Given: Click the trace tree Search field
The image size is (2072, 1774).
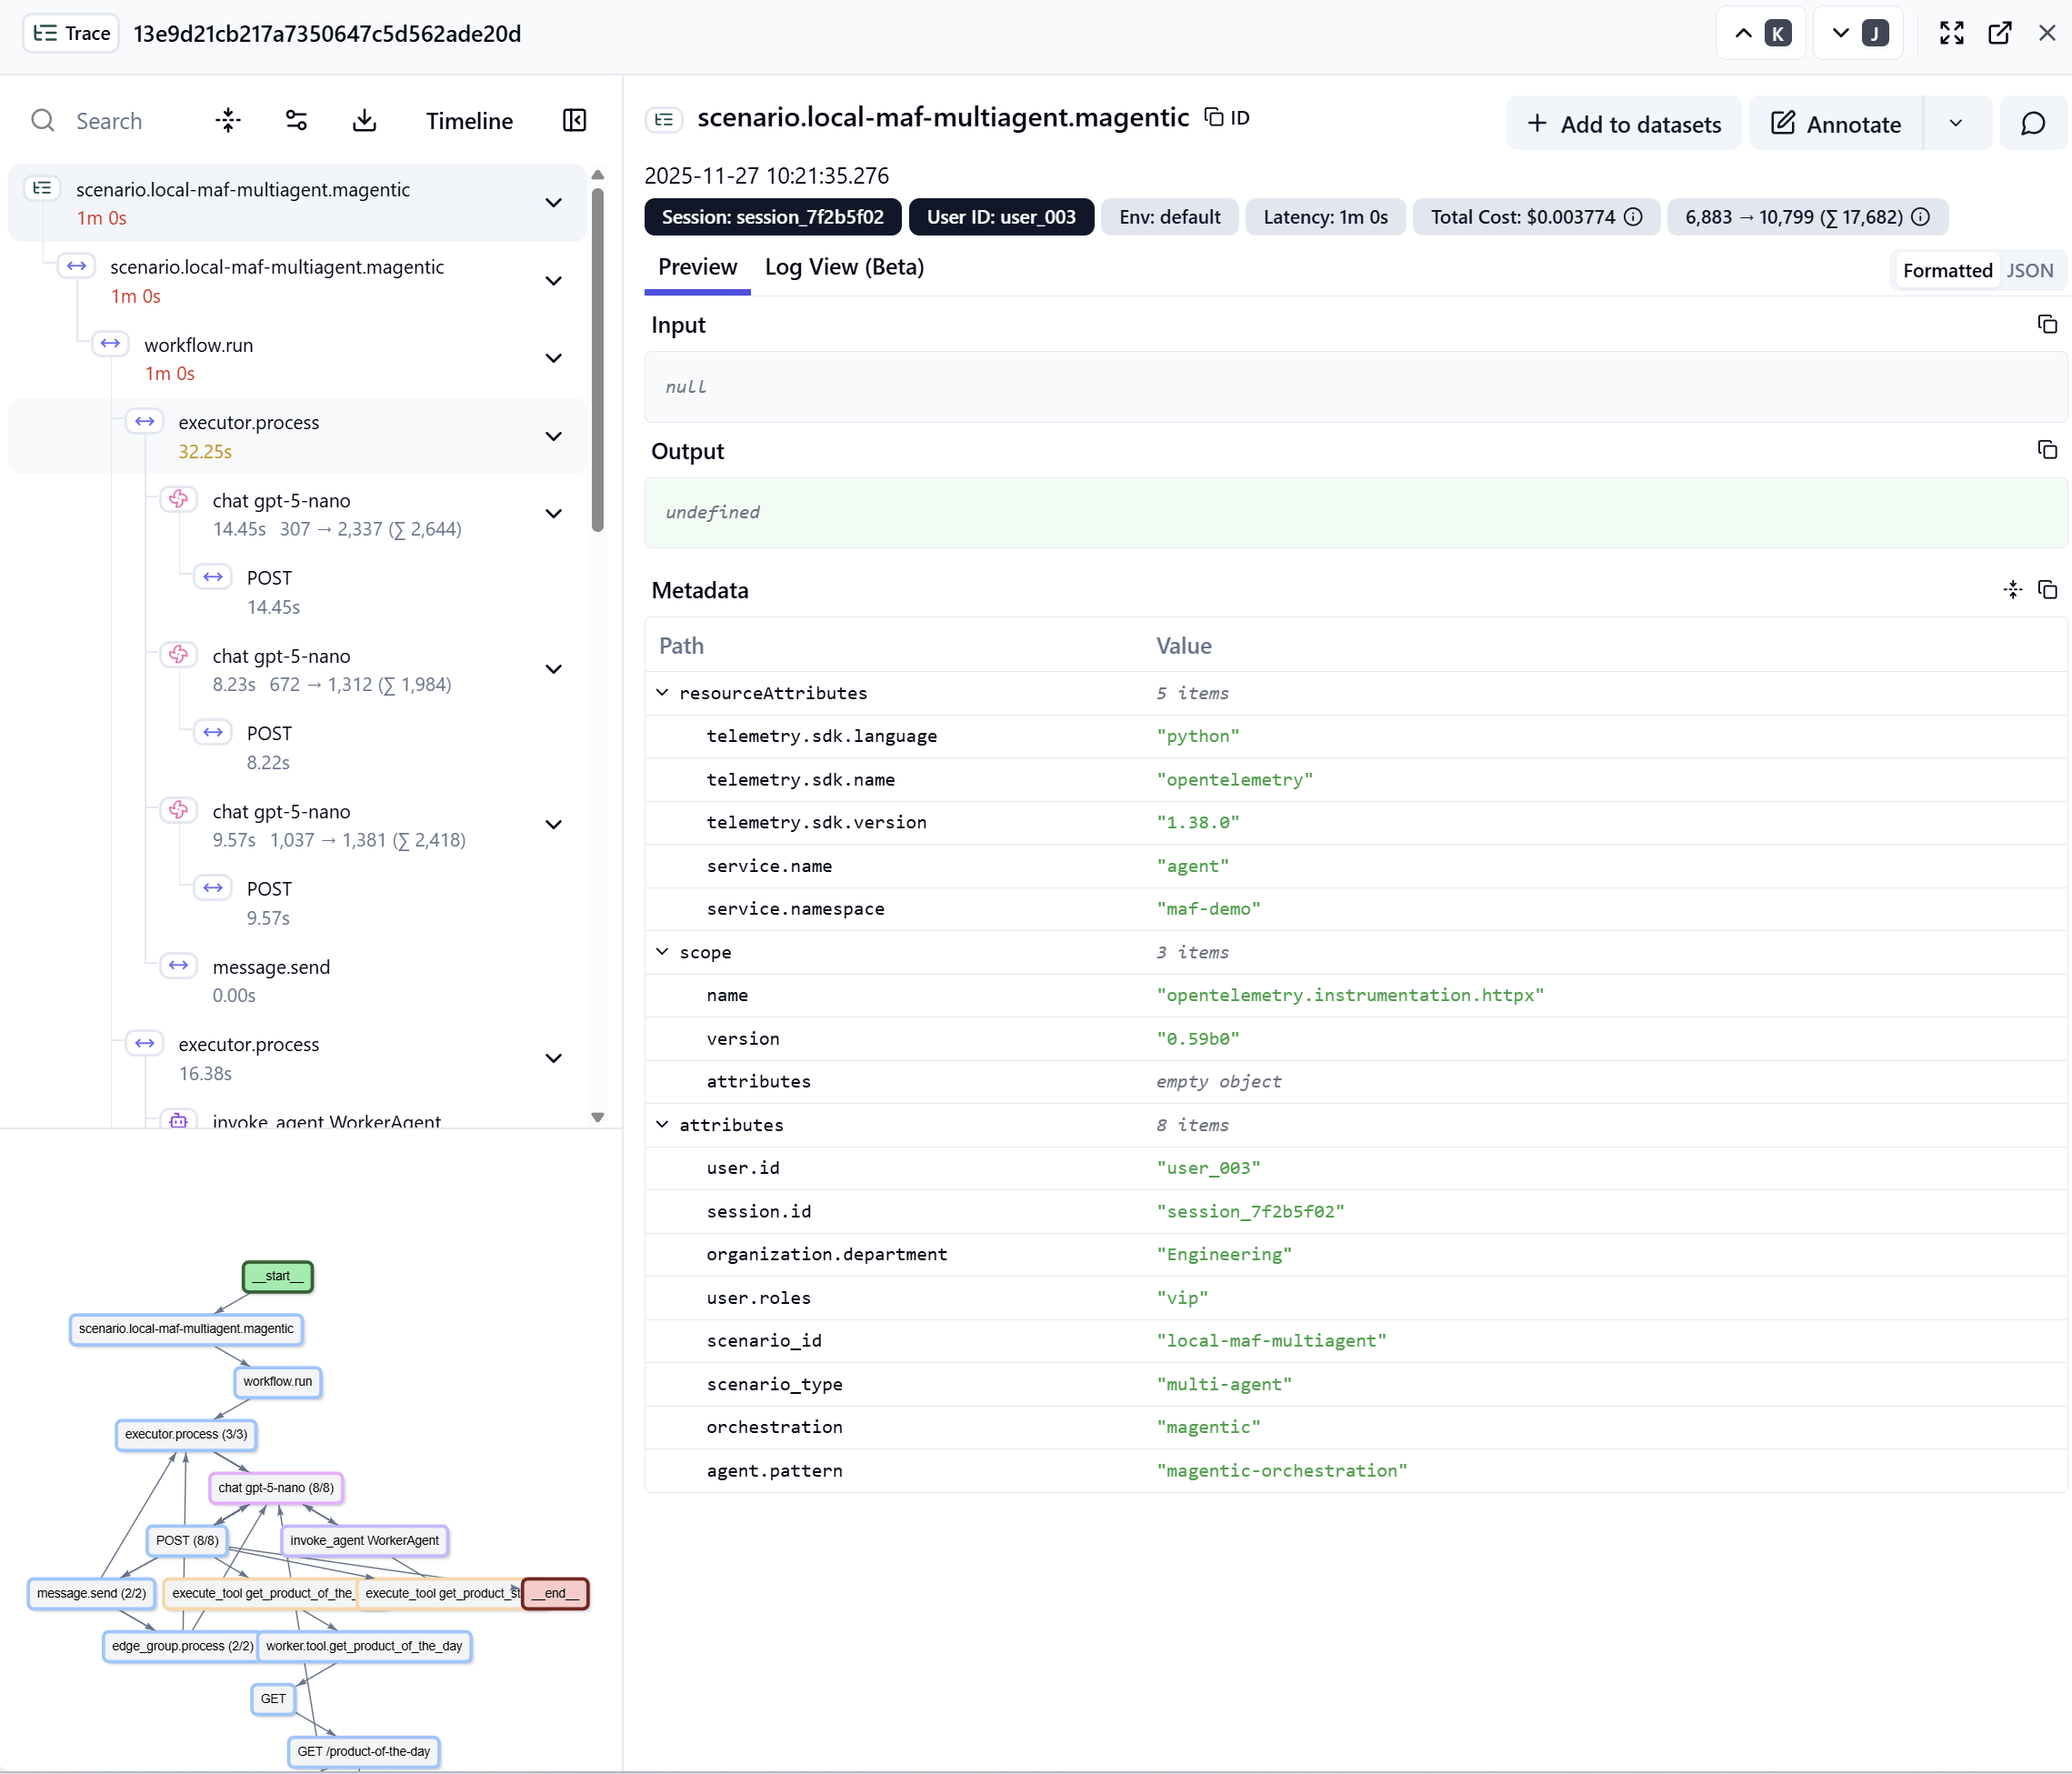Looking at the screenshot, I should point(110,121).
